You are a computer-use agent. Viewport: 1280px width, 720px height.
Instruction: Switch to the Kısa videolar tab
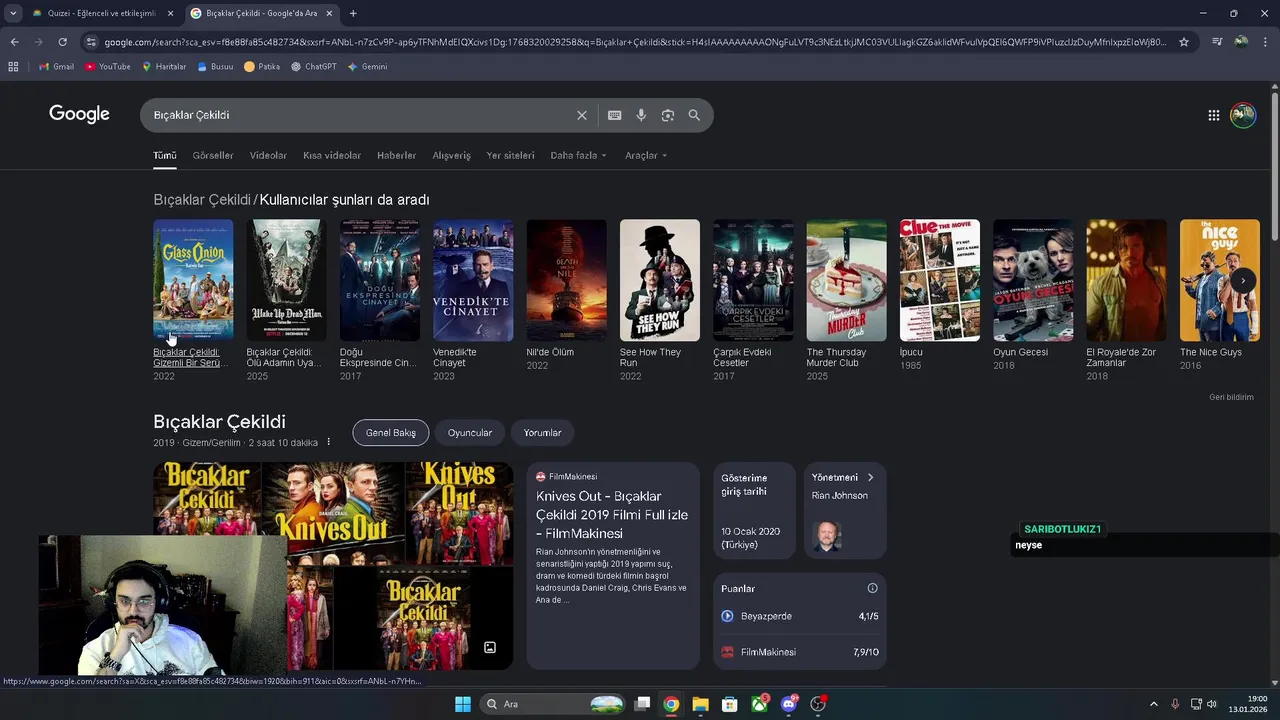(332, 155)
